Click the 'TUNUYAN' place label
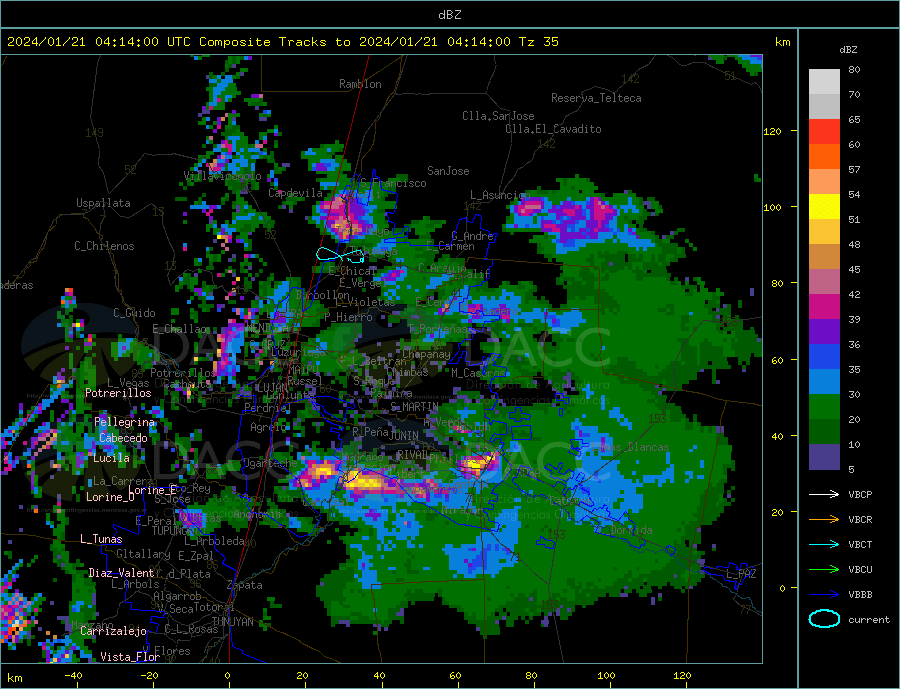 pyautogui.click(x=232, y=622)
